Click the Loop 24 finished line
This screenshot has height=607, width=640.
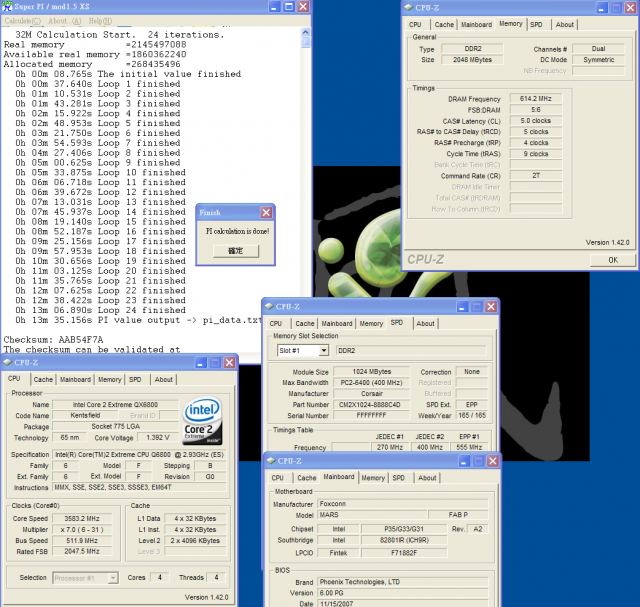point(100,310)
